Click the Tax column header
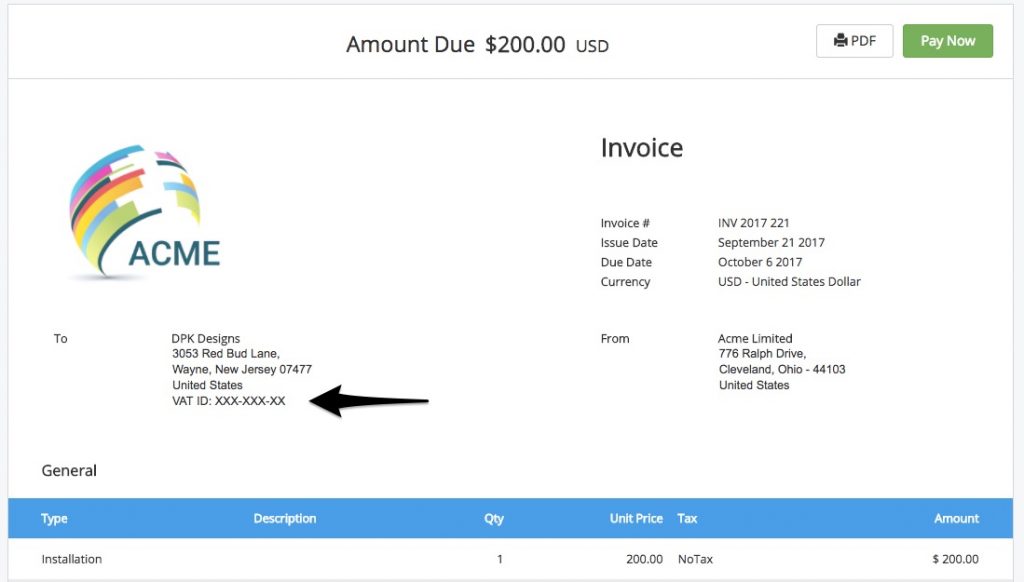The height and width of the screenshot is (582, 1024). click(x=687, y=518)
